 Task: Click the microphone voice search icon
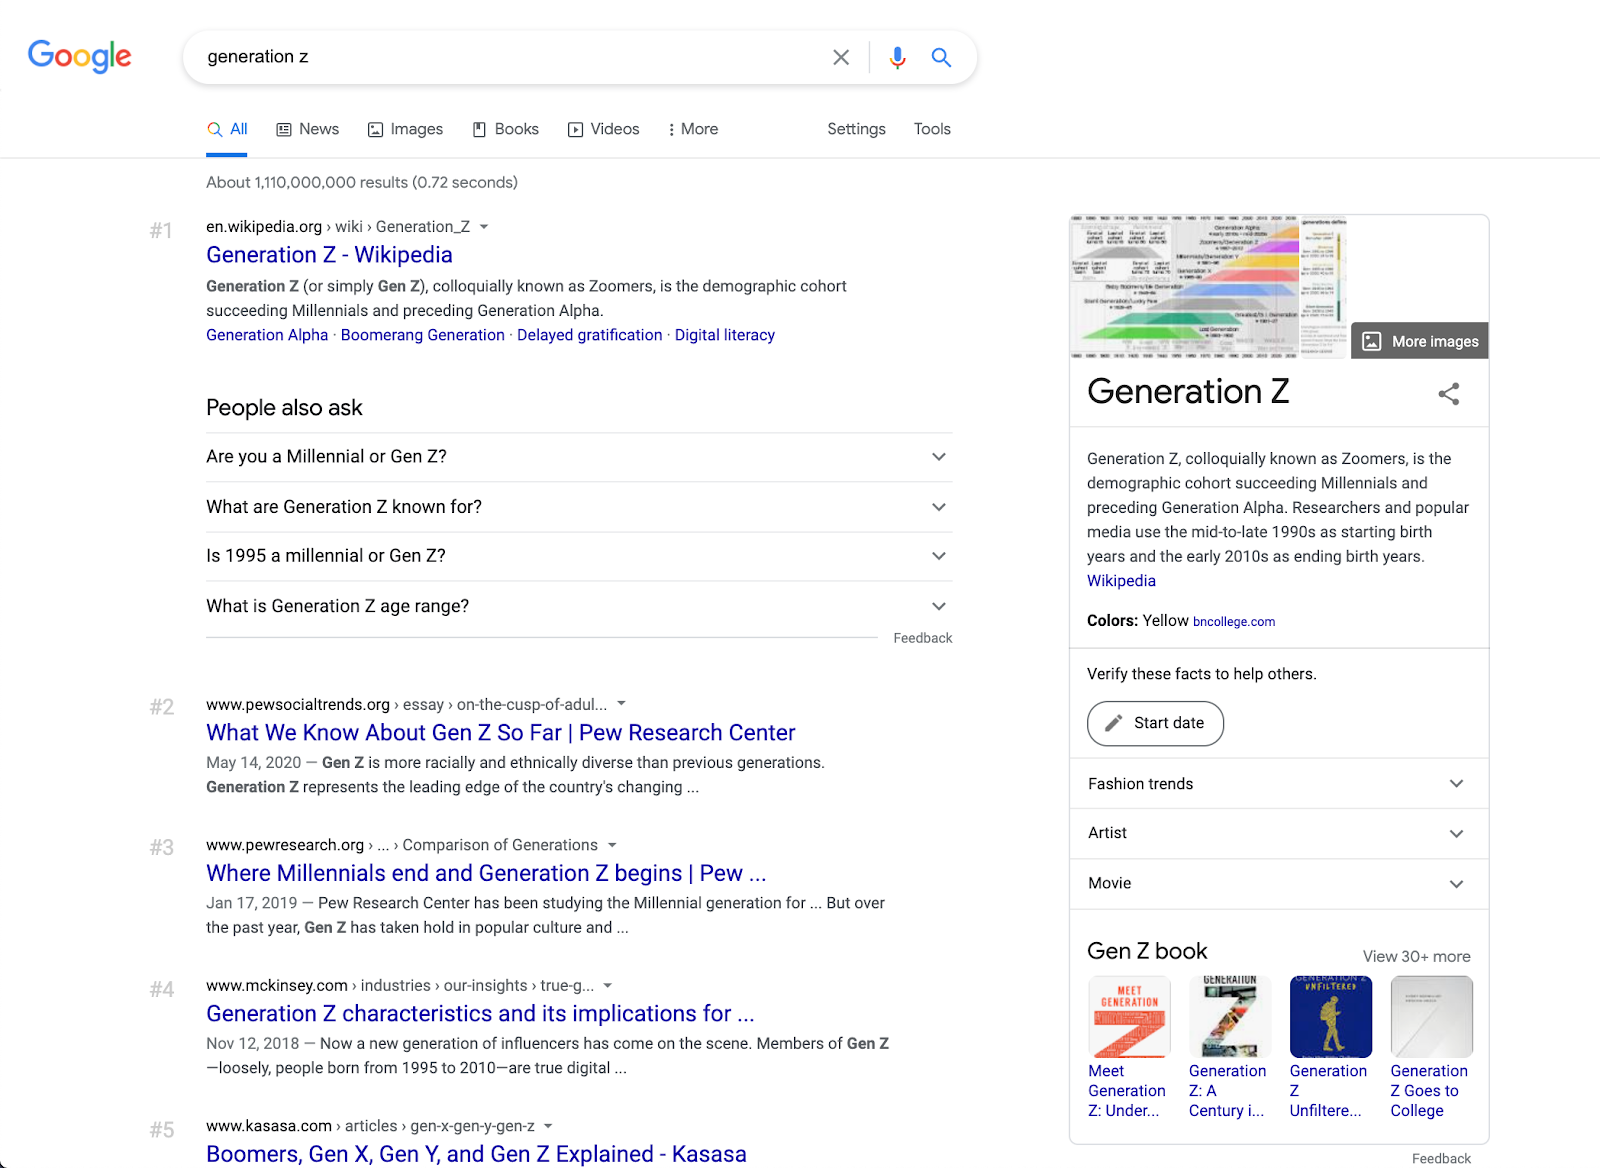point(897,57)
